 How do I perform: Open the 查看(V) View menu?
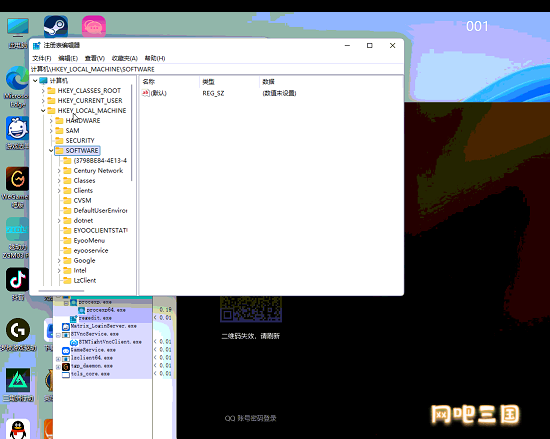pos(95,58)
